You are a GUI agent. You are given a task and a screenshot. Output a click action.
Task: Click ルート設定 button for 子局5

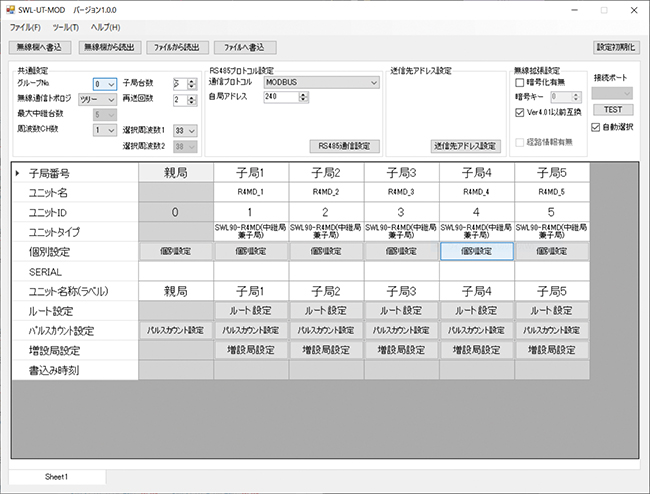pyautogui.click(x=552, y=310)
